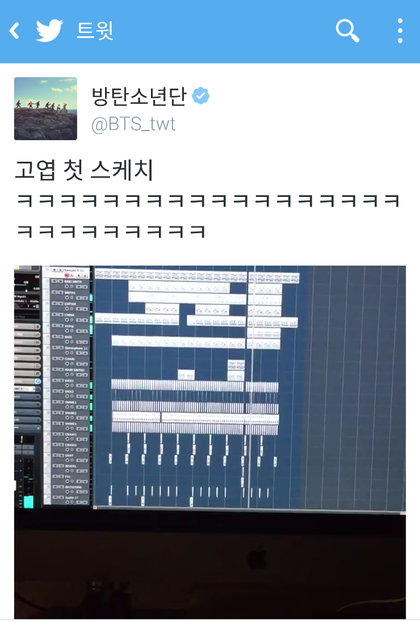Open the three-dot overflow menu
420x622 pixels.
[400, 31]
